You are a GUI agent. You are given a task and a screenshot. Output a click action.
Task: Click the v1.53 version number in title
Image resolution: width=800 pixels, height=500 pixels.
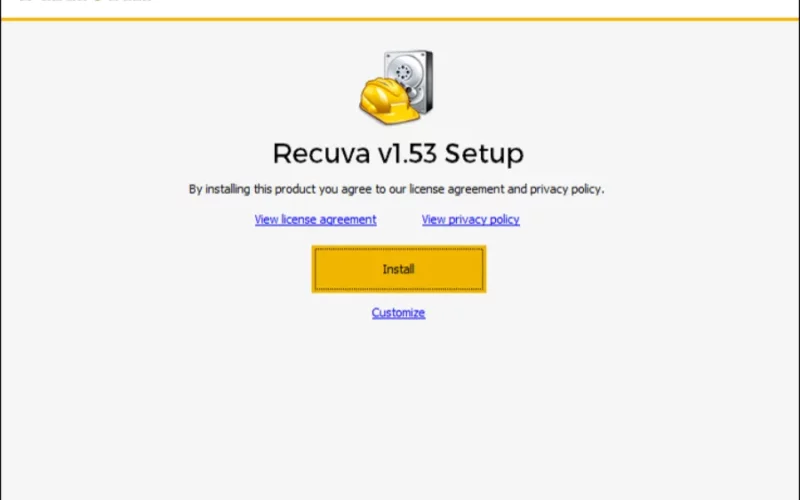coord(407,153)
